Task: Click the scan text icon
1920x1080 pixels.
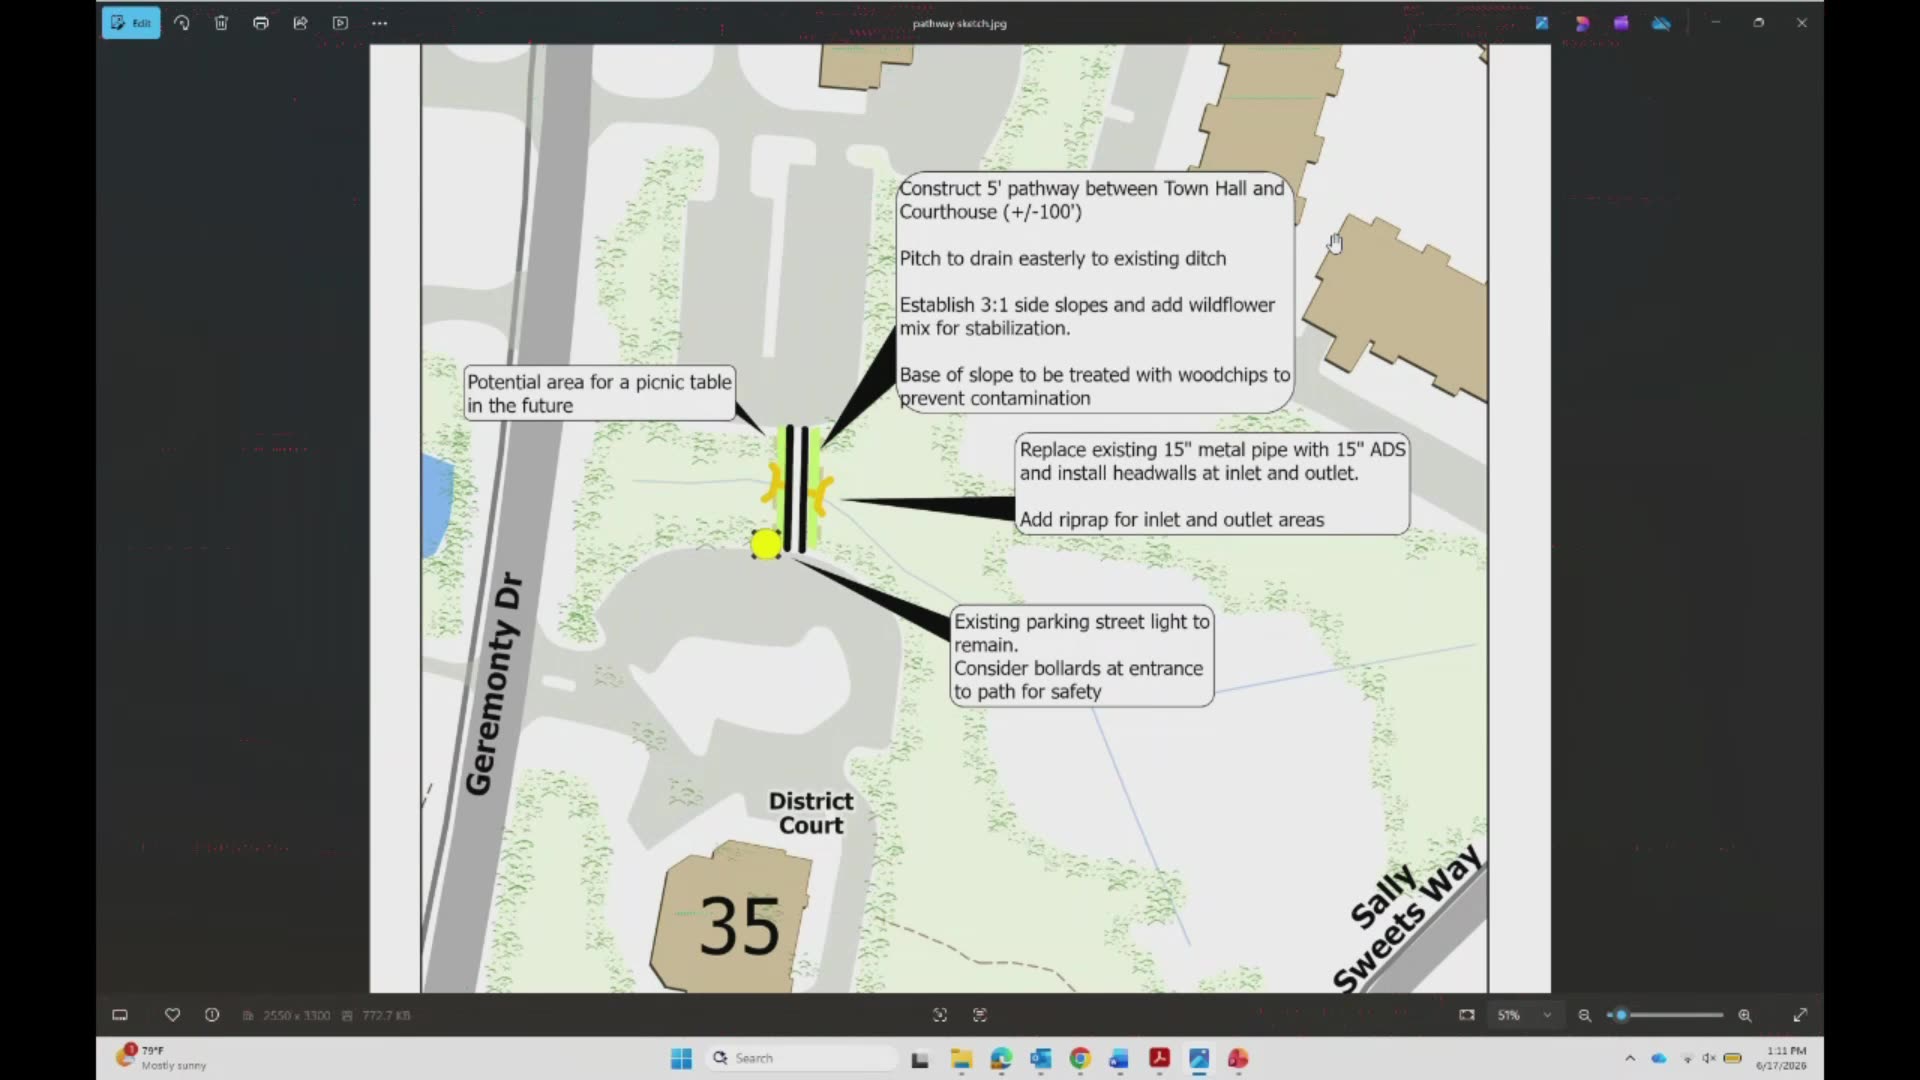Action: click(980, 1015)
